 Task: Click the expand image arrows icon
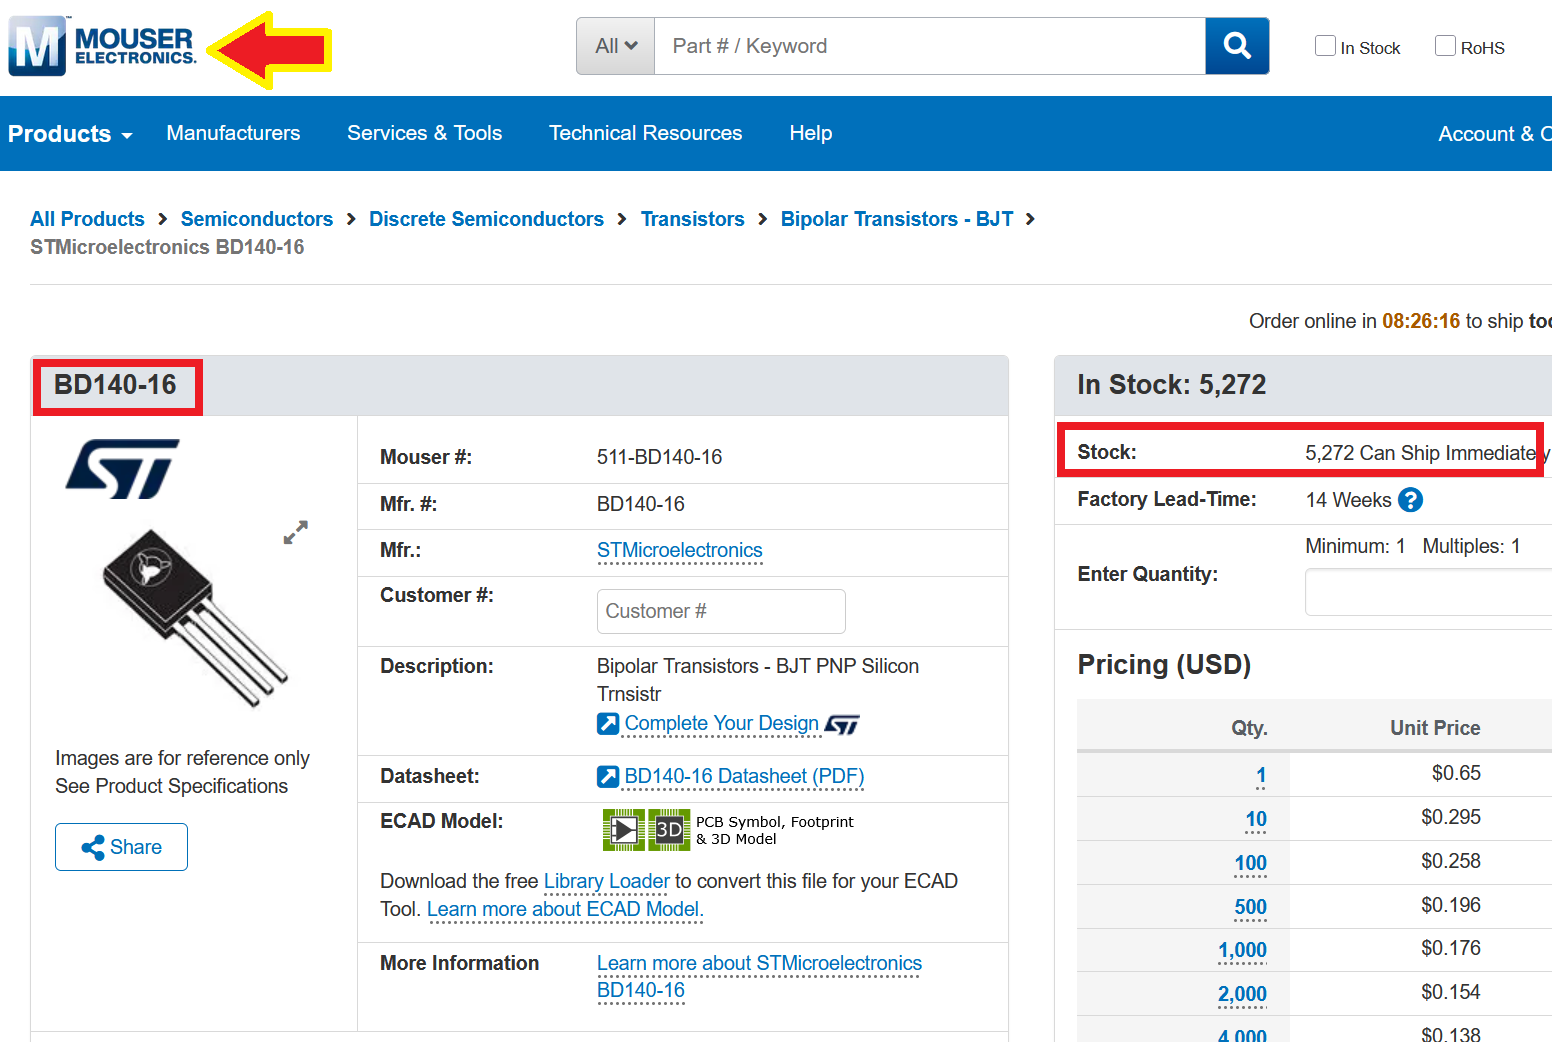point(295,532)
